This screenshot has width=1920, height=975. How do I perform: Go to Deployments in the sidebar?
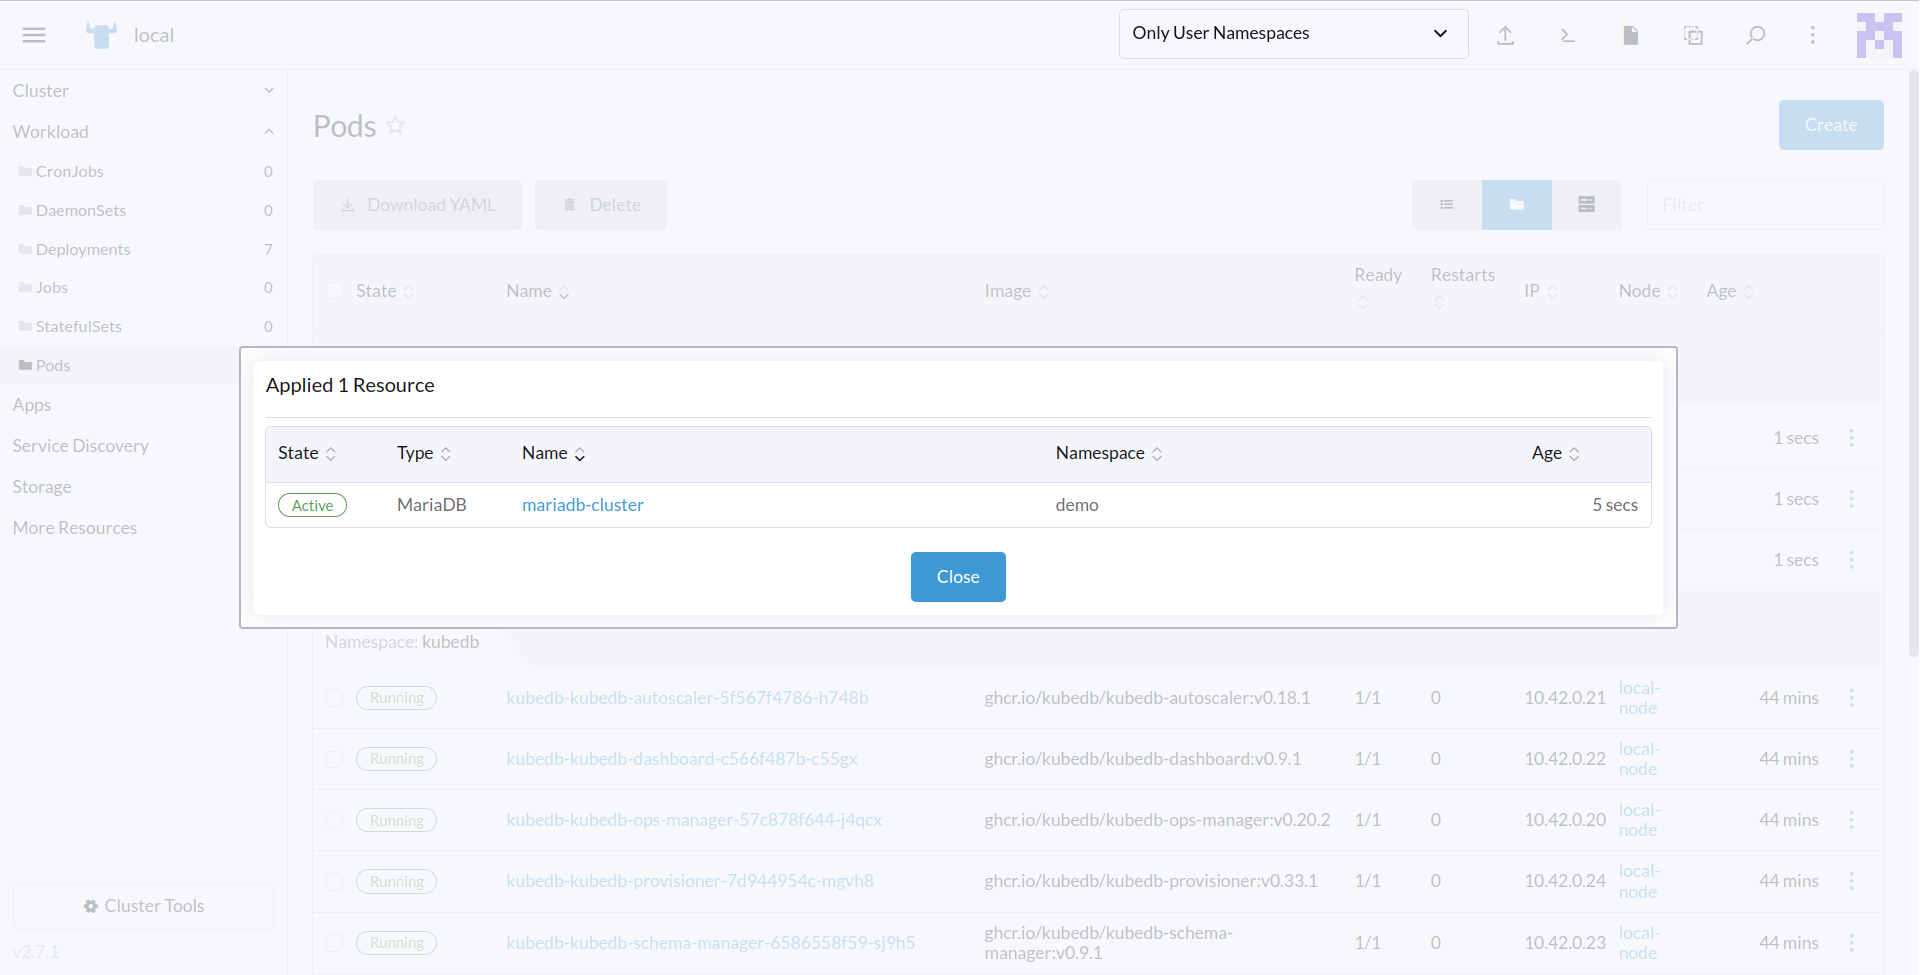pos(83,249)
